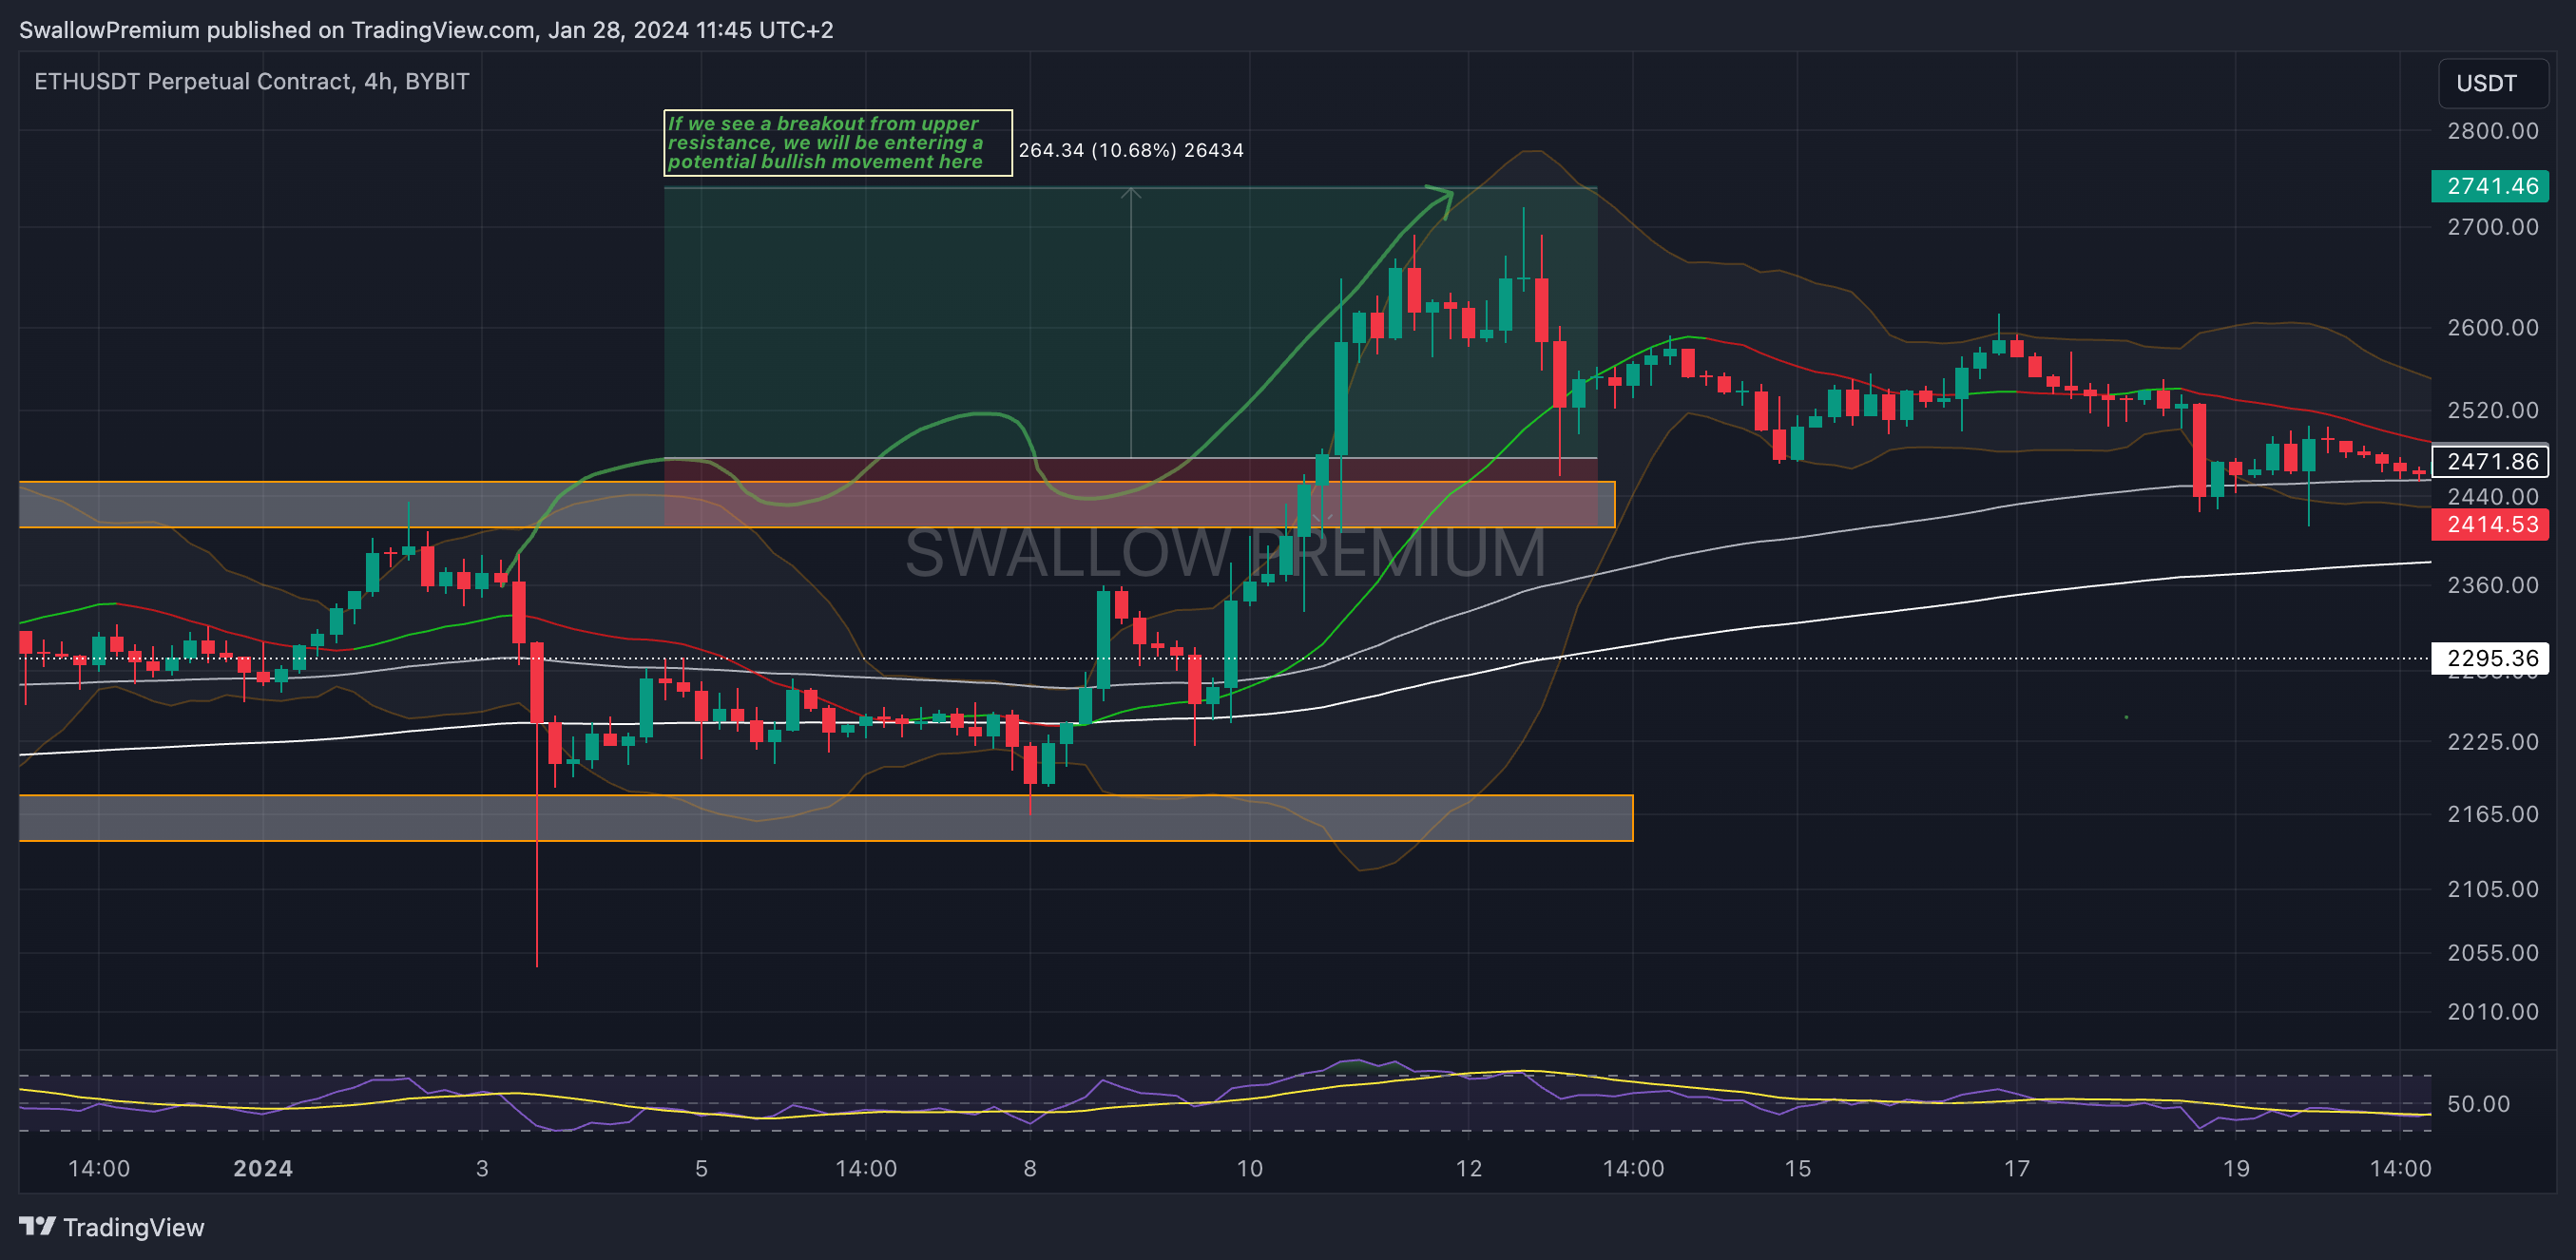
Task: Click the 2024 year label on time axis
Action: click(x=263, y=1168)
